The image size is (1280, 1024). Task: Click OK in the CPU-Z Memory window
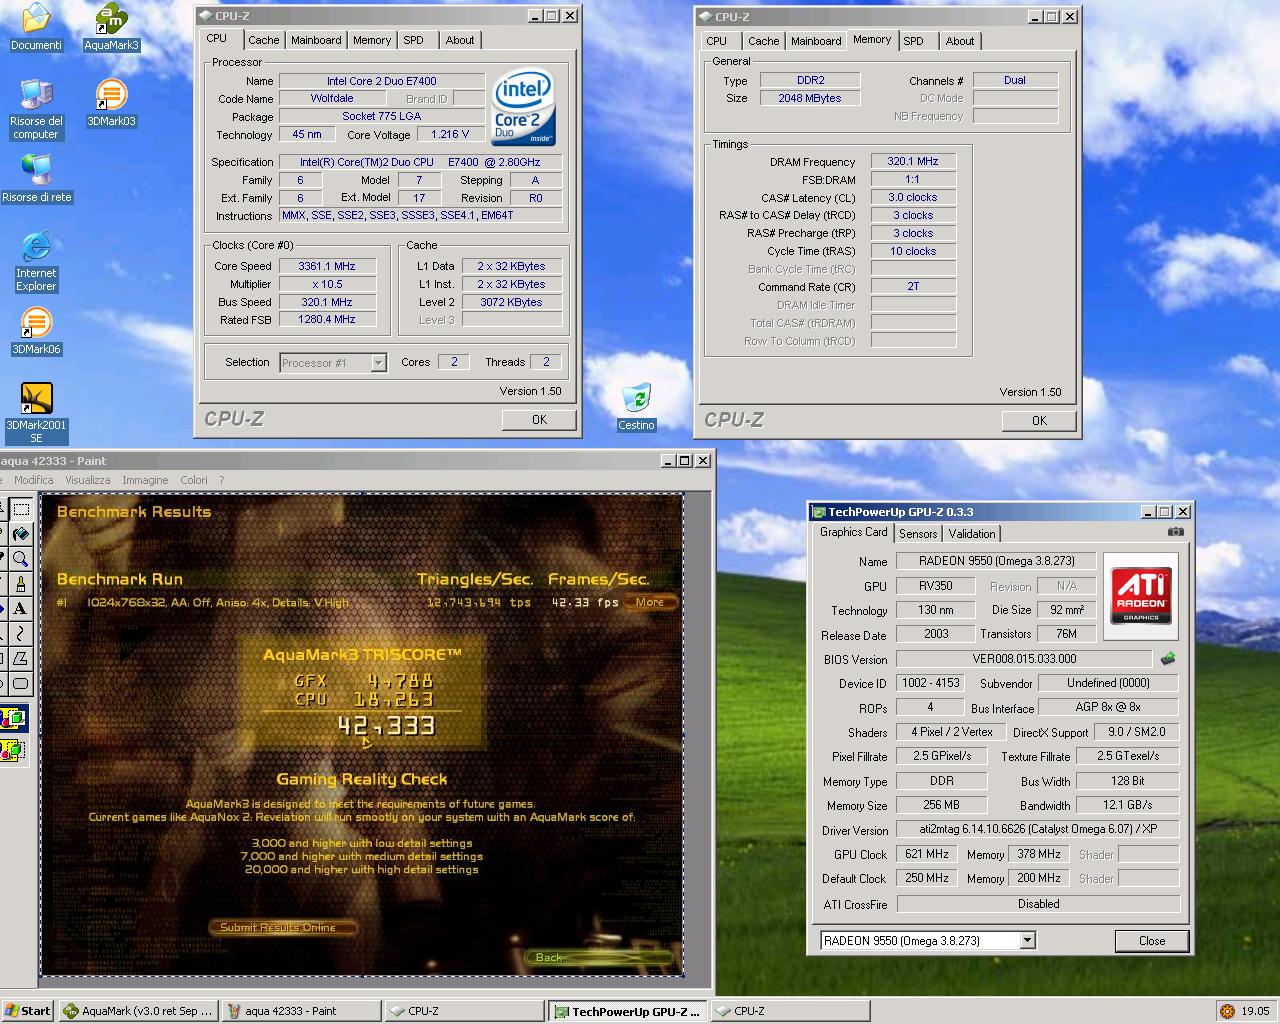[x=1039, y=421]
